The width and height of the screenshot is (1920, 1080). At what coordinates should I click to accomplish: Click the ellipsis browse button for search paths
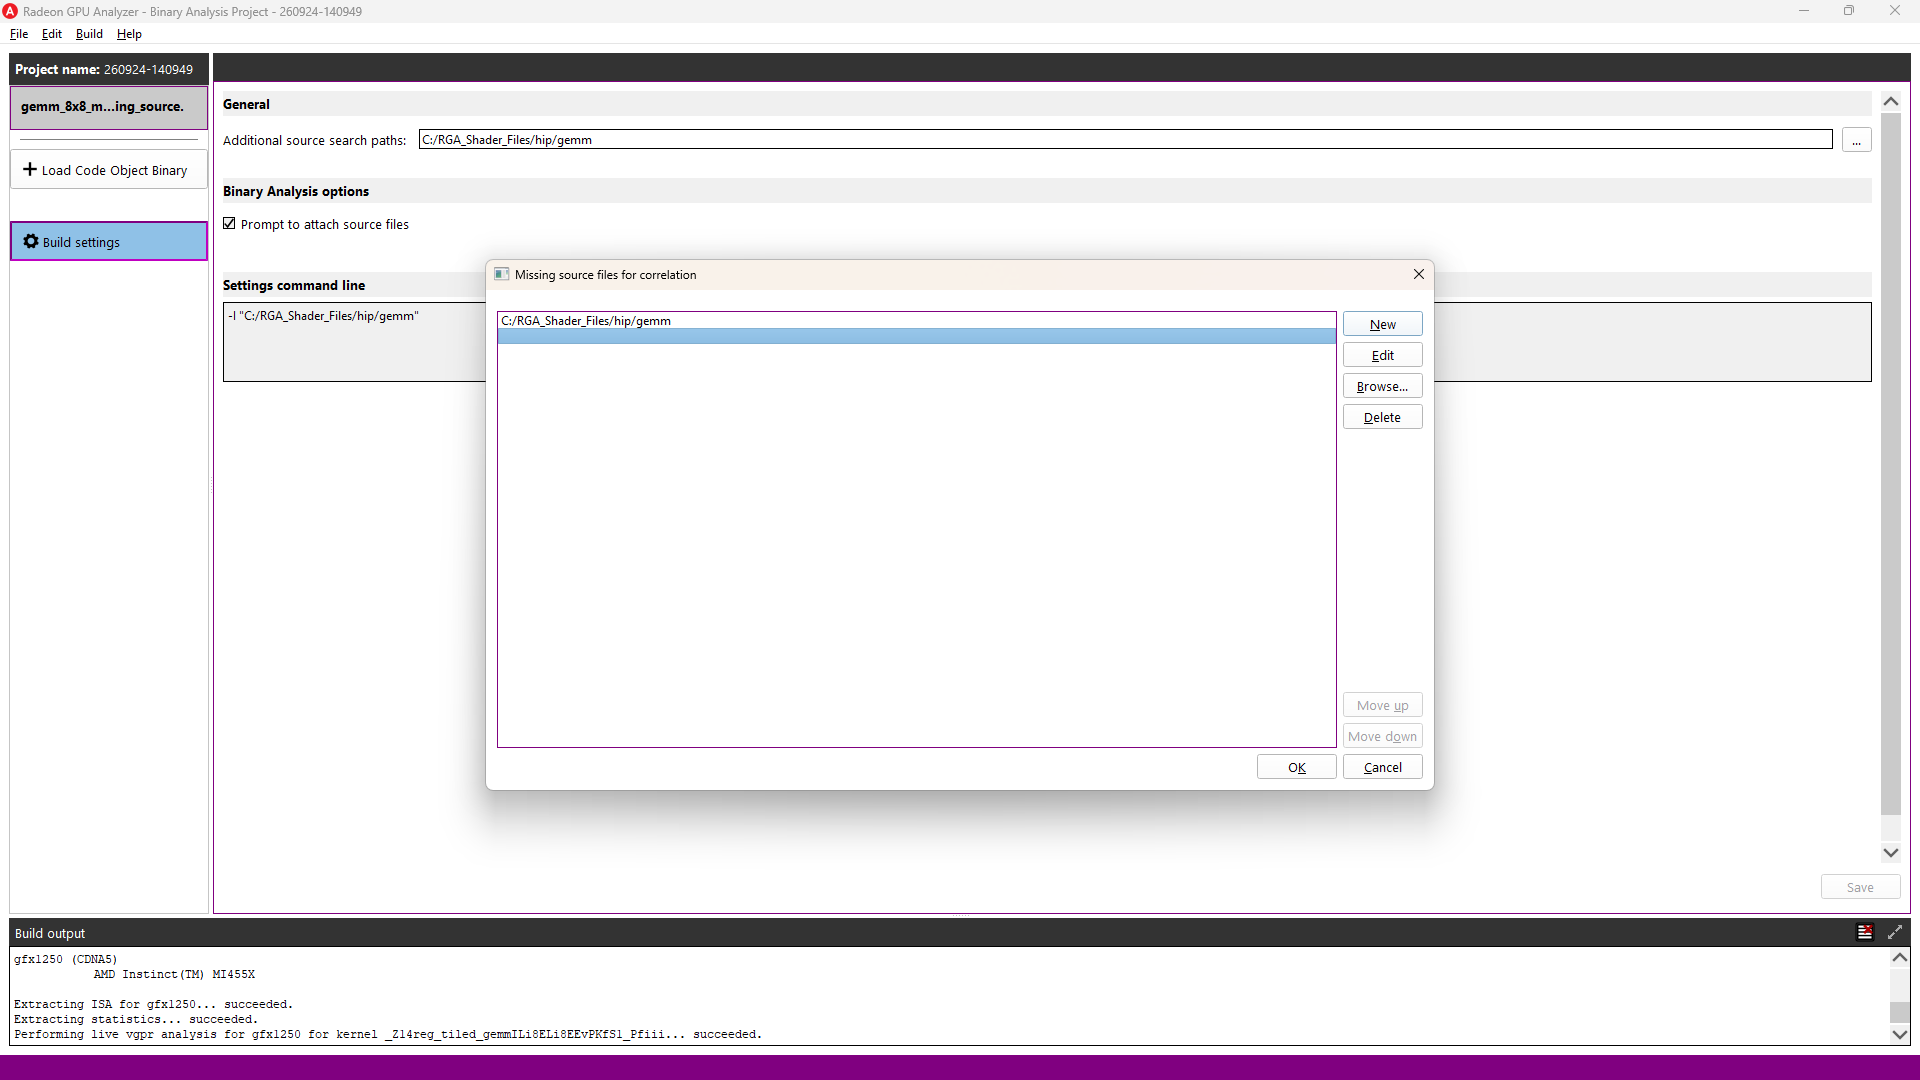(x=1856, y=140)
